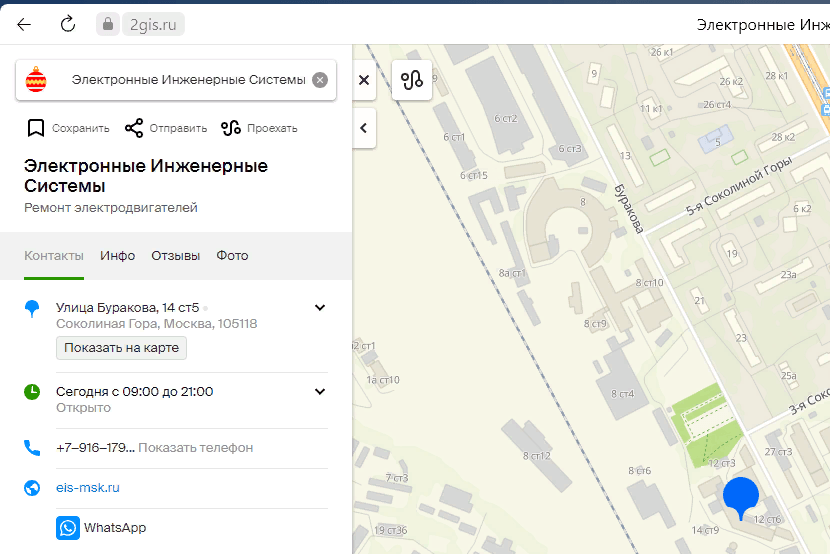Click building label 8а ст1 on map

pos(512,273)
